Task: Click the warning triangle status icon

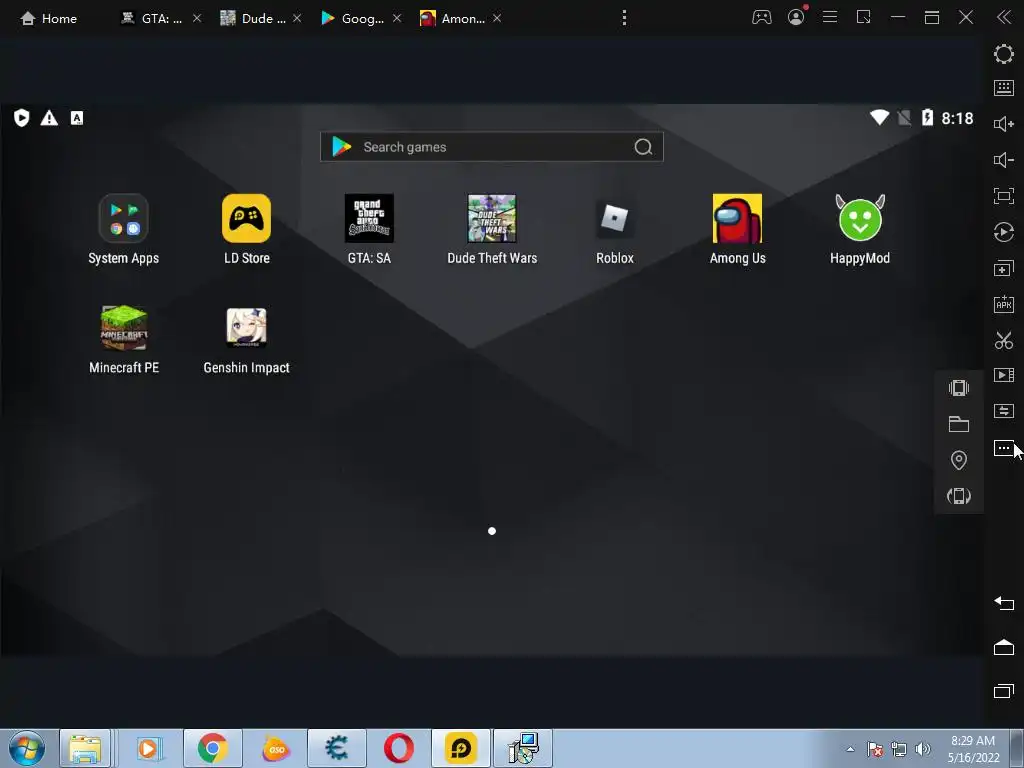Action: click(x=49, y=118)
